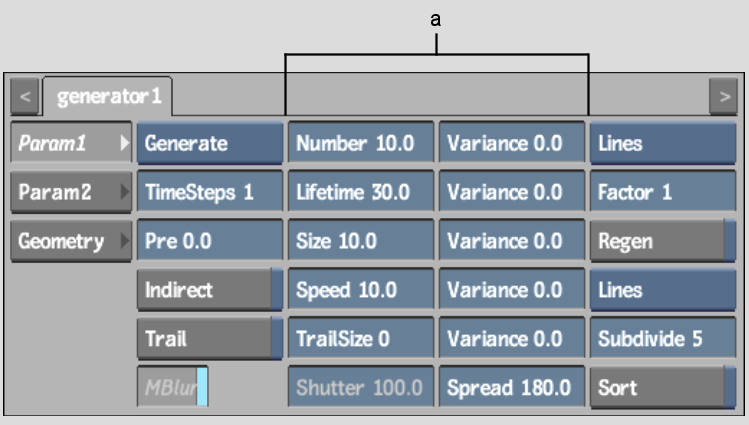Open the Generate dropdown
The width and height of the screenshot is (749, 425).
point(210,143)
